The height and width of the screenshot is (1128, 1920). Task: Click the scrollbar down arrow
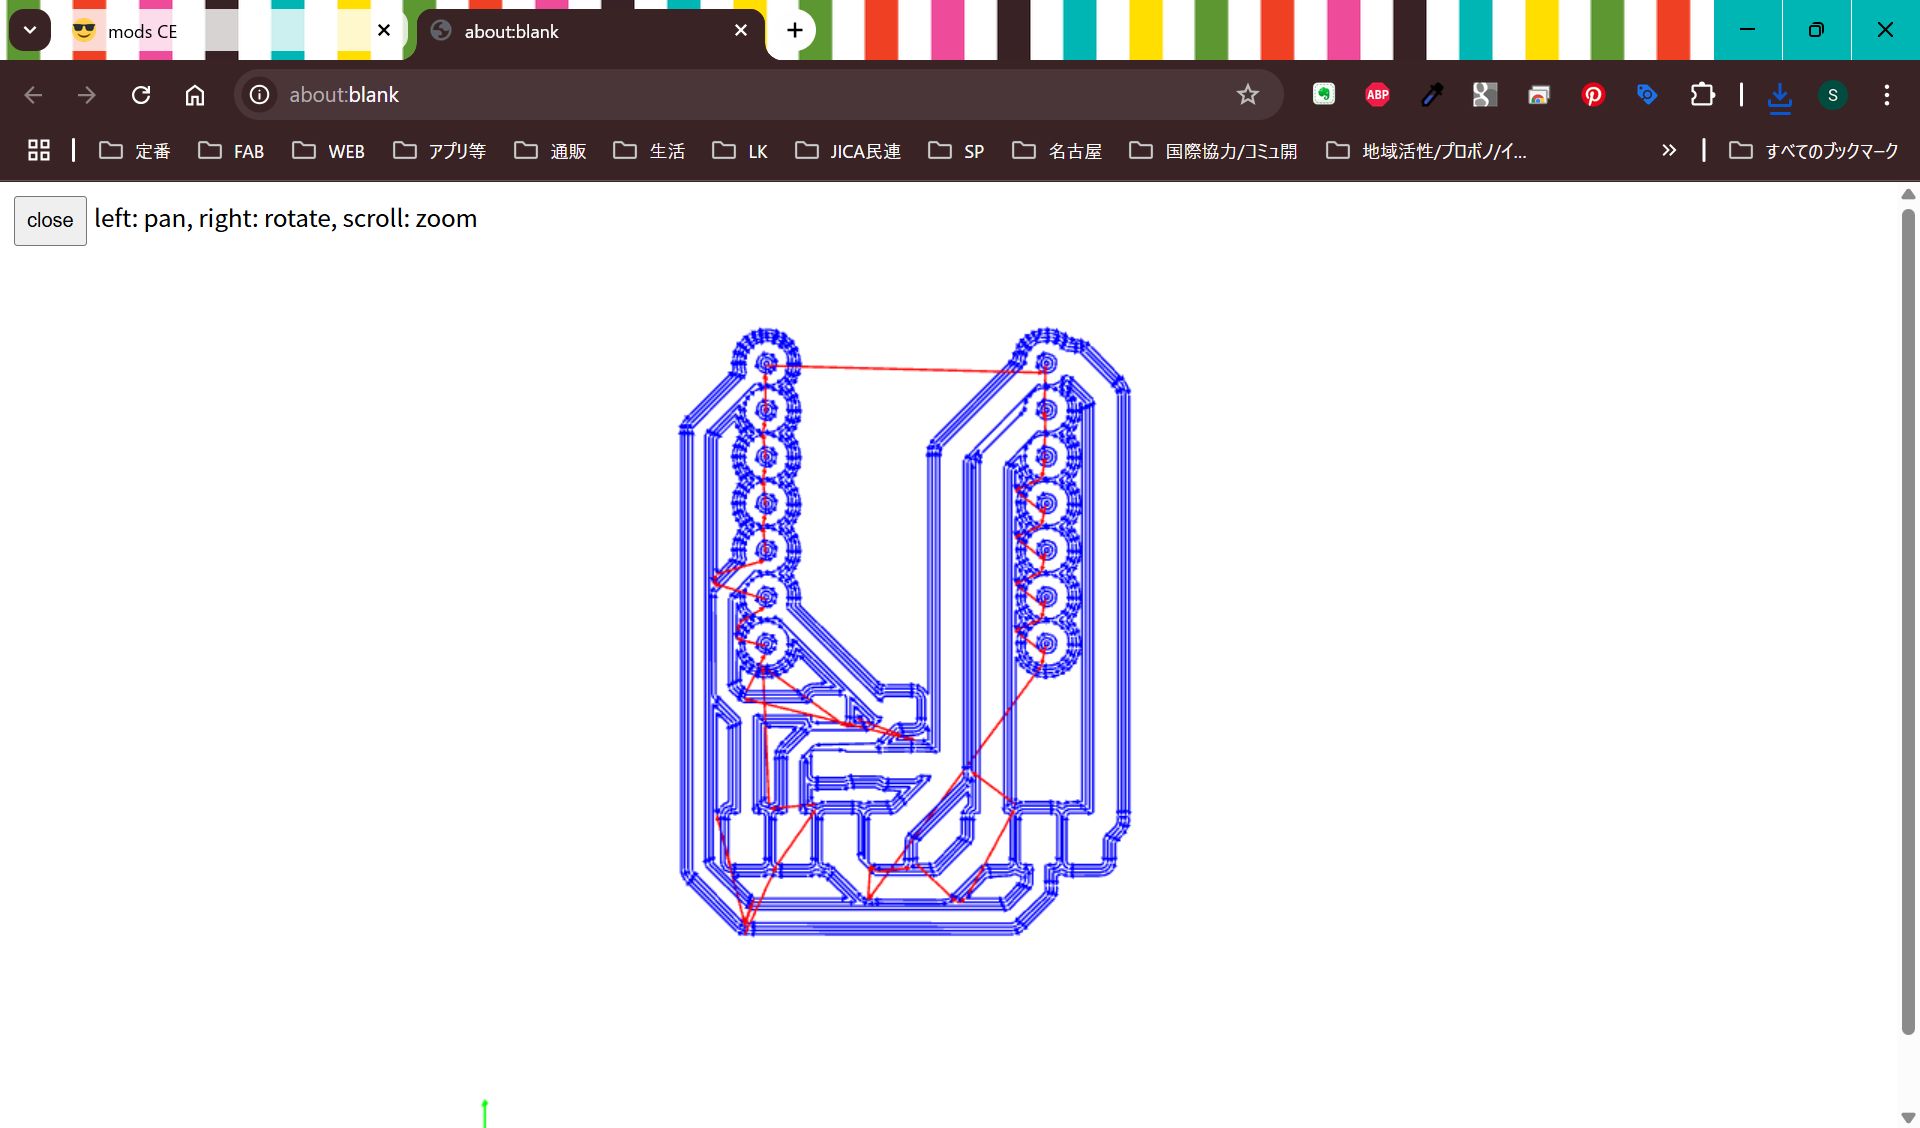[1908, 1118]
